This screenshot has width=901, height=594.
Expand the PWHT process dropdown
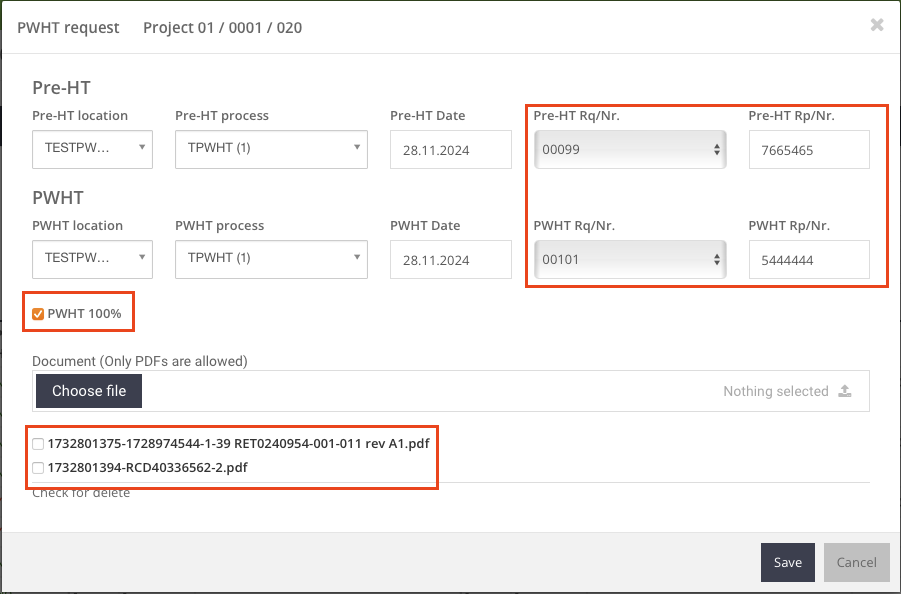click(x=271, y=259)
